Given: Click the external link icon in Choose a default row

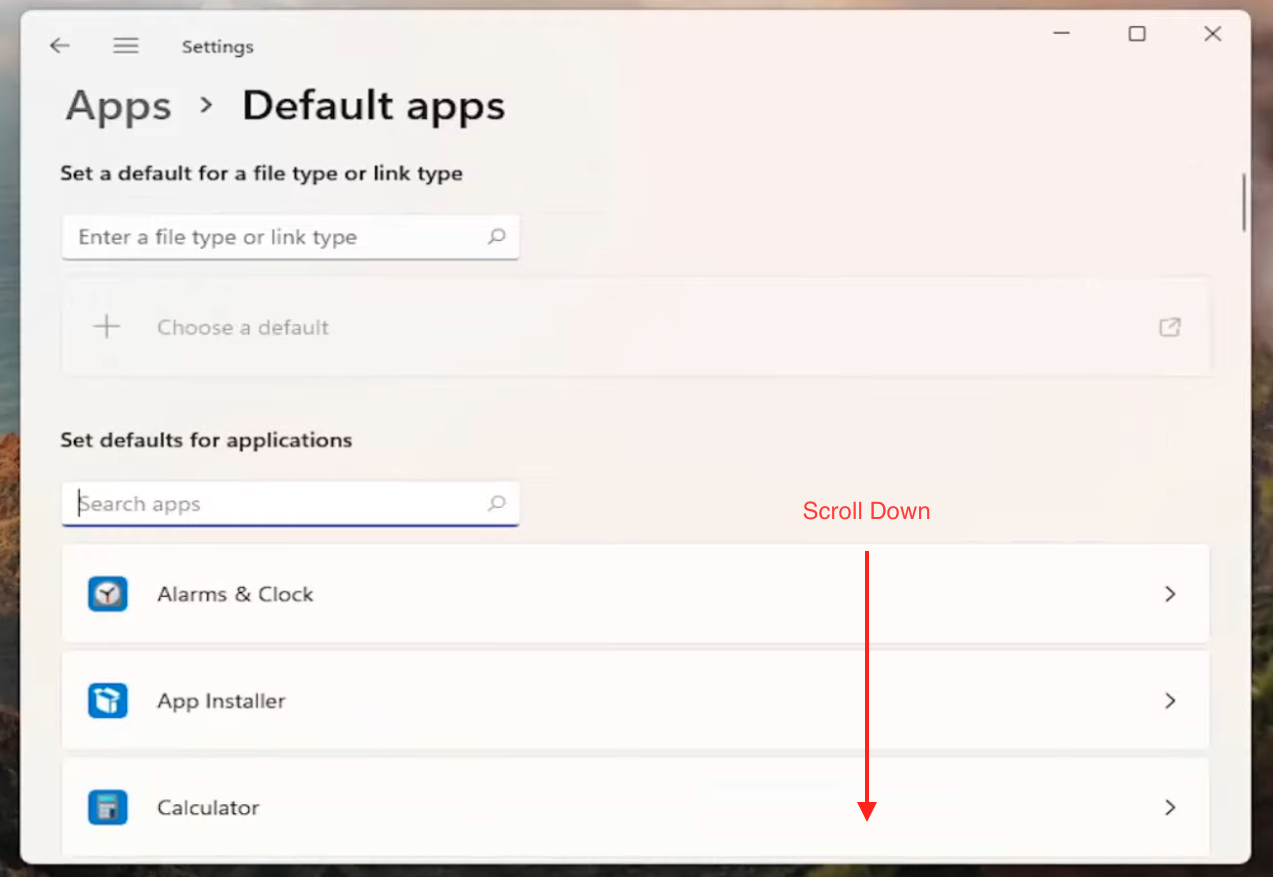Looking at the screenshot, I should (1169, 327).
